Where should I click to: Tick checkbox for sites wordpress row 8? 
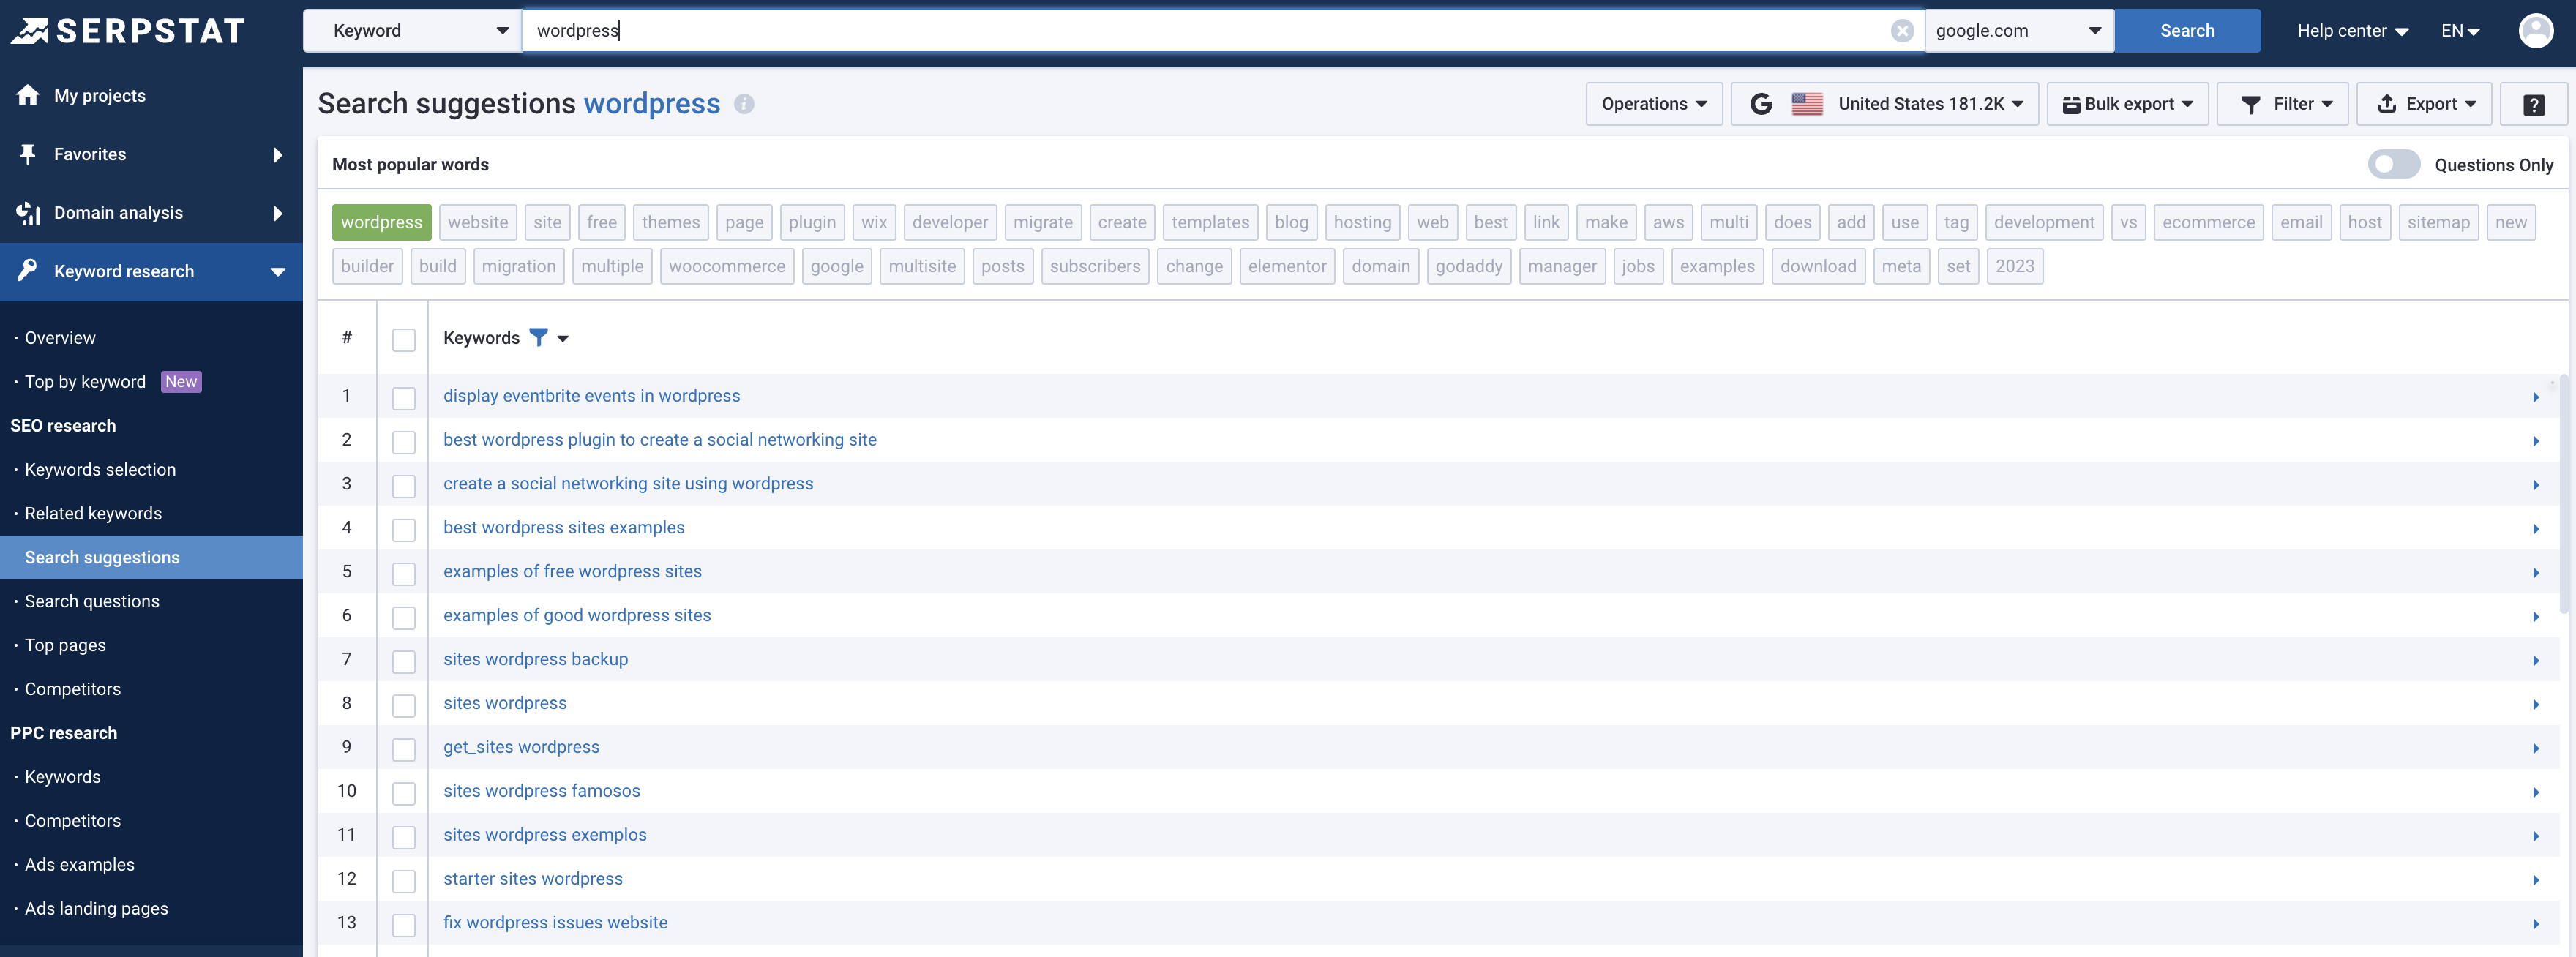click(404, 706)
